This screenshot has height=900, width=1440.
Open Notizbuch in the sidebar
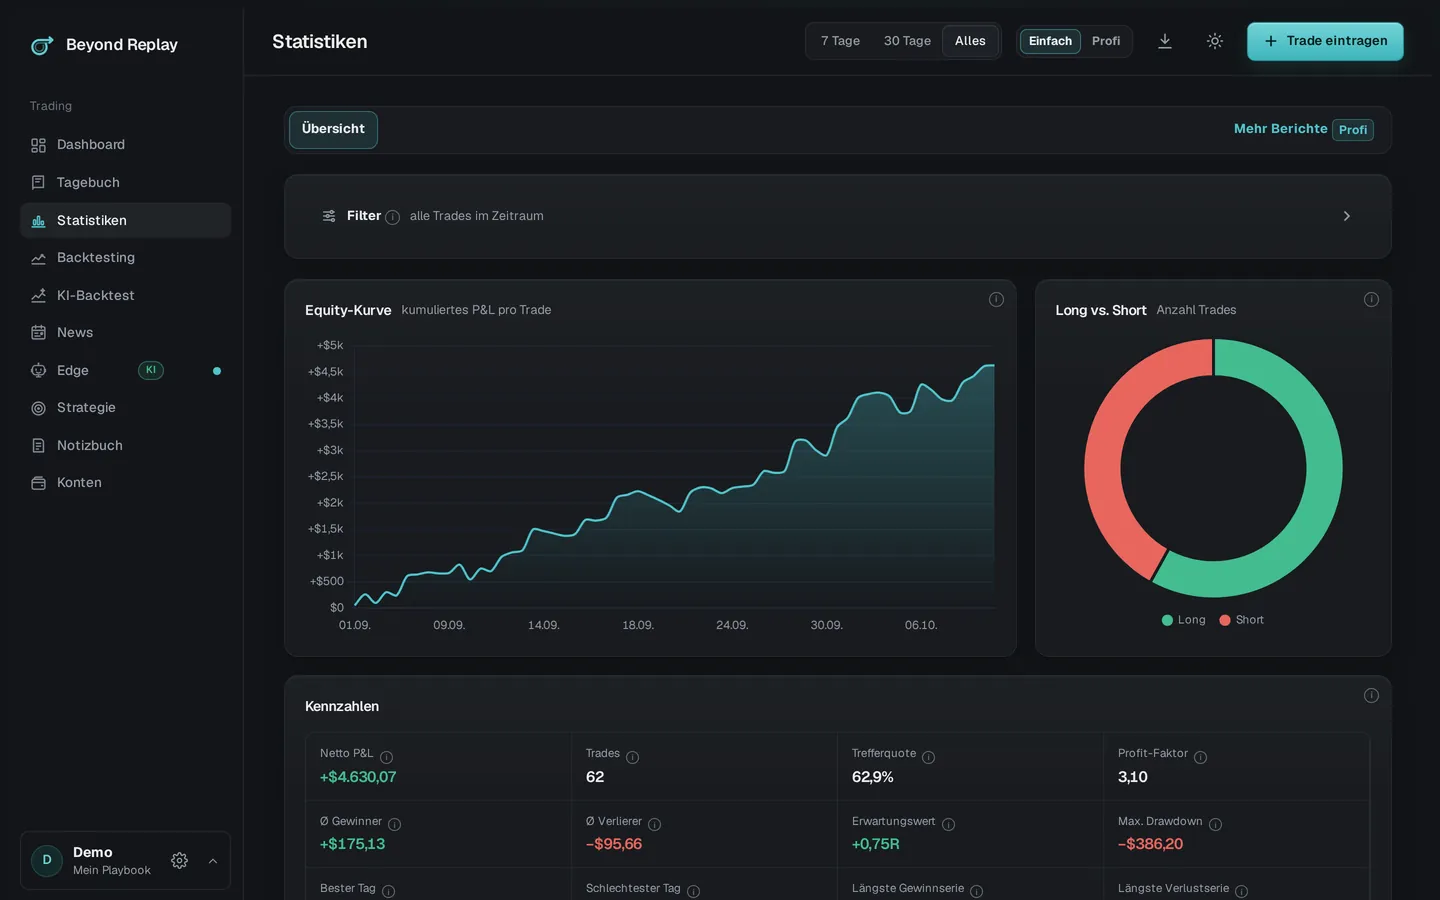click(x=125, y=445)
